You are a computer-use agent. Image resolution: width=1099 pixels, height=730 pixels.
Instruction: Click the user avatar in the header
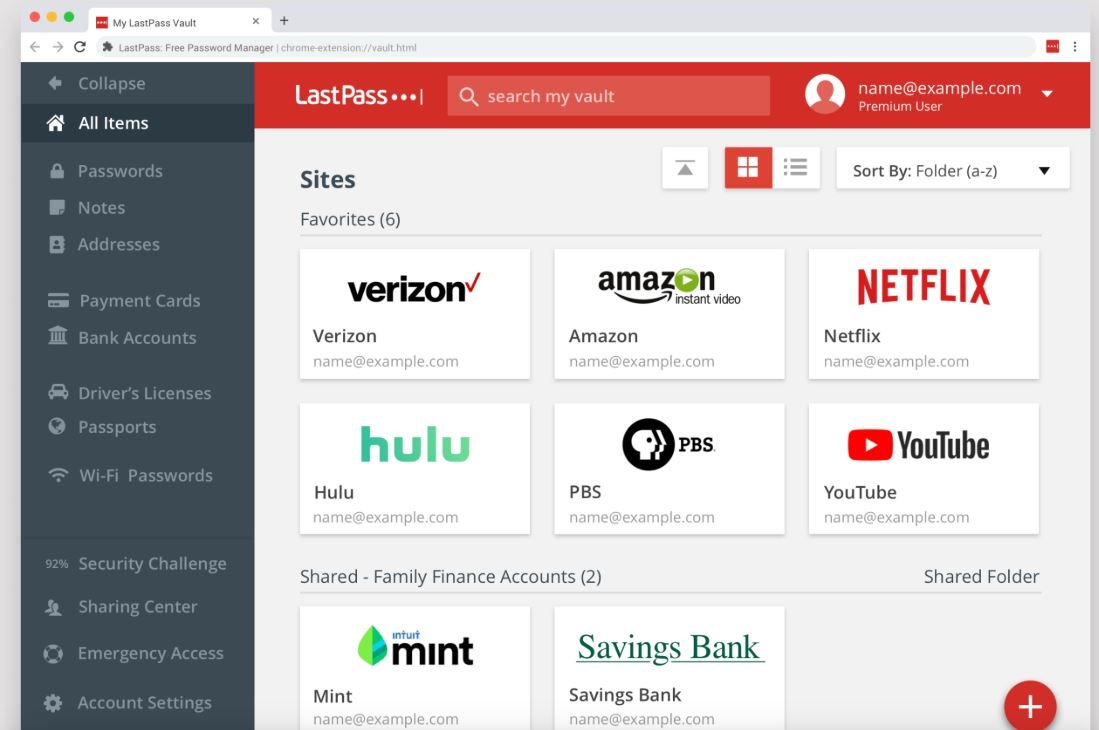(x=825, y=94)
